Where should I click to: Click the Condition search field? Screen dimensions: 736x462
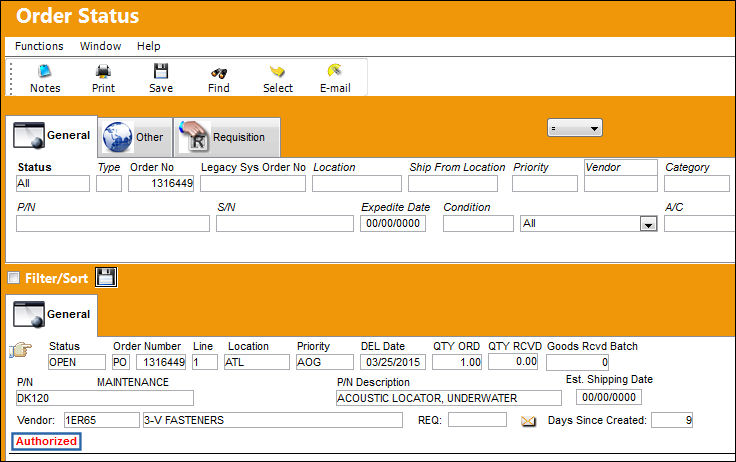(x=478, y=223)
